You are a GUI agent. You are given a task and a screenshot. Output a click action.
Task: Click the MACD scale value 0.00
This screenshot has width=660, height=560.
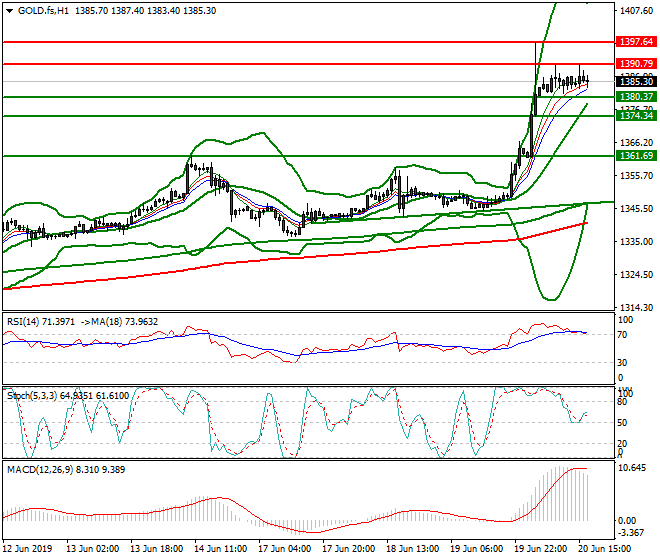pyautogui.click(x=627, y=521)
